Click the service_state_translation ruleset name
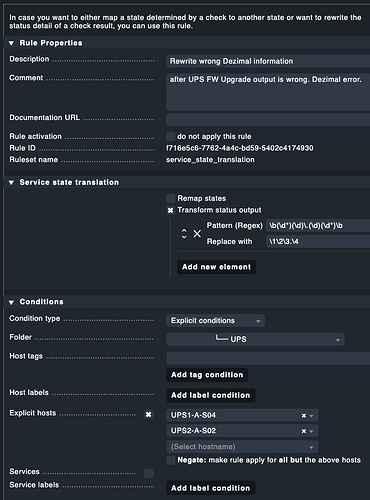This screenshot has width=370, height=500. [x=210, y=160]
